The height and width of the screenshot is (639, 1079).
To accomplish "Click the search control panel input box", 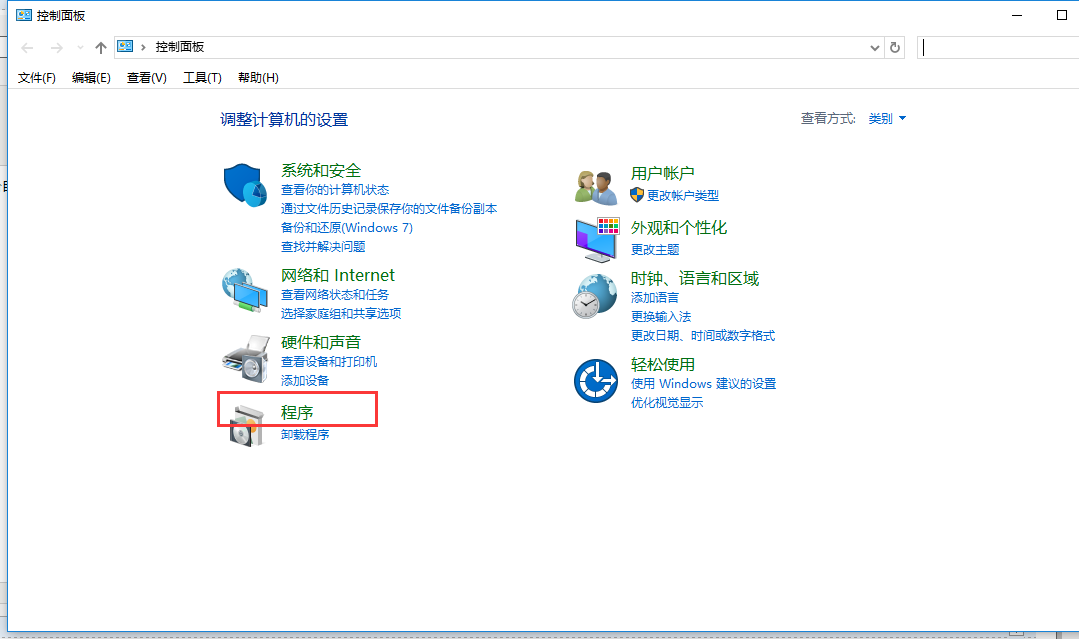I will click(998, 47).
